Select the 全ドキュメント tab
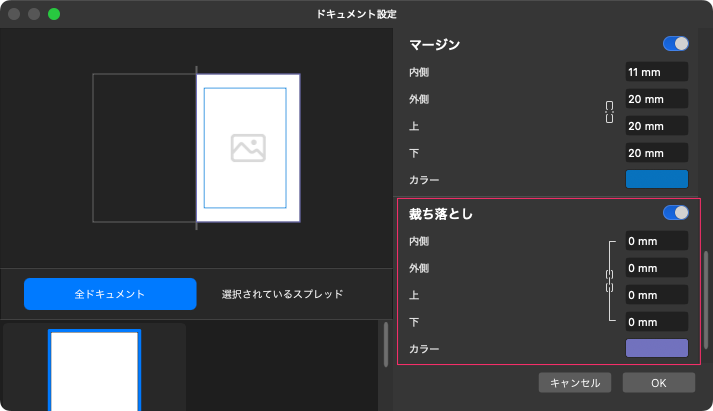 [110, 294]
